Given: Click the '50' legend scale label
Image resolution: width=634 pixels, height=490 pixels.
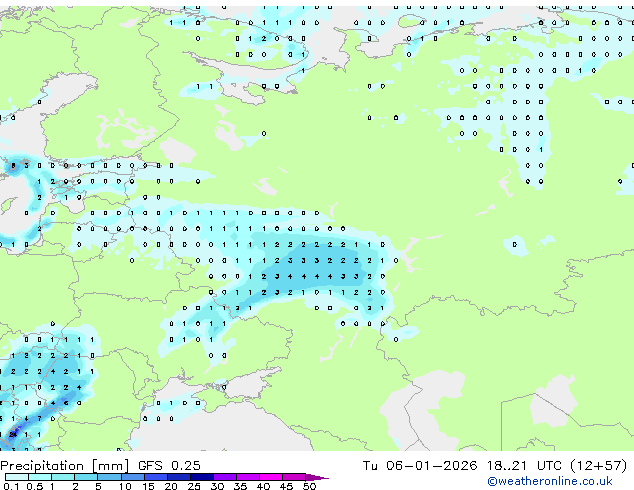Looking at the screenshot, I should click(x=309, y=486).
